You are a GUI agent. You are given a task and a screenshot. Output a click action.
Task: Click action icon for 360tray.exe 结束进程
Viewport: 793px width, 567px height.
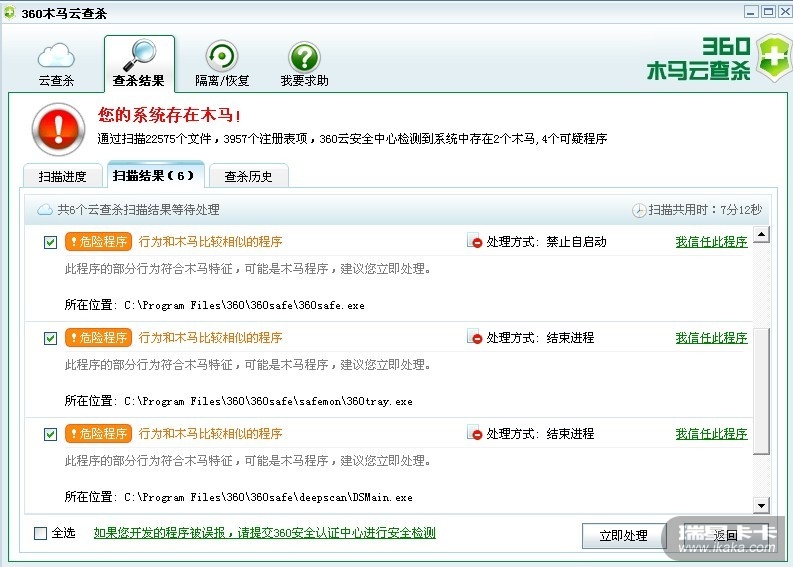(474, 337)
